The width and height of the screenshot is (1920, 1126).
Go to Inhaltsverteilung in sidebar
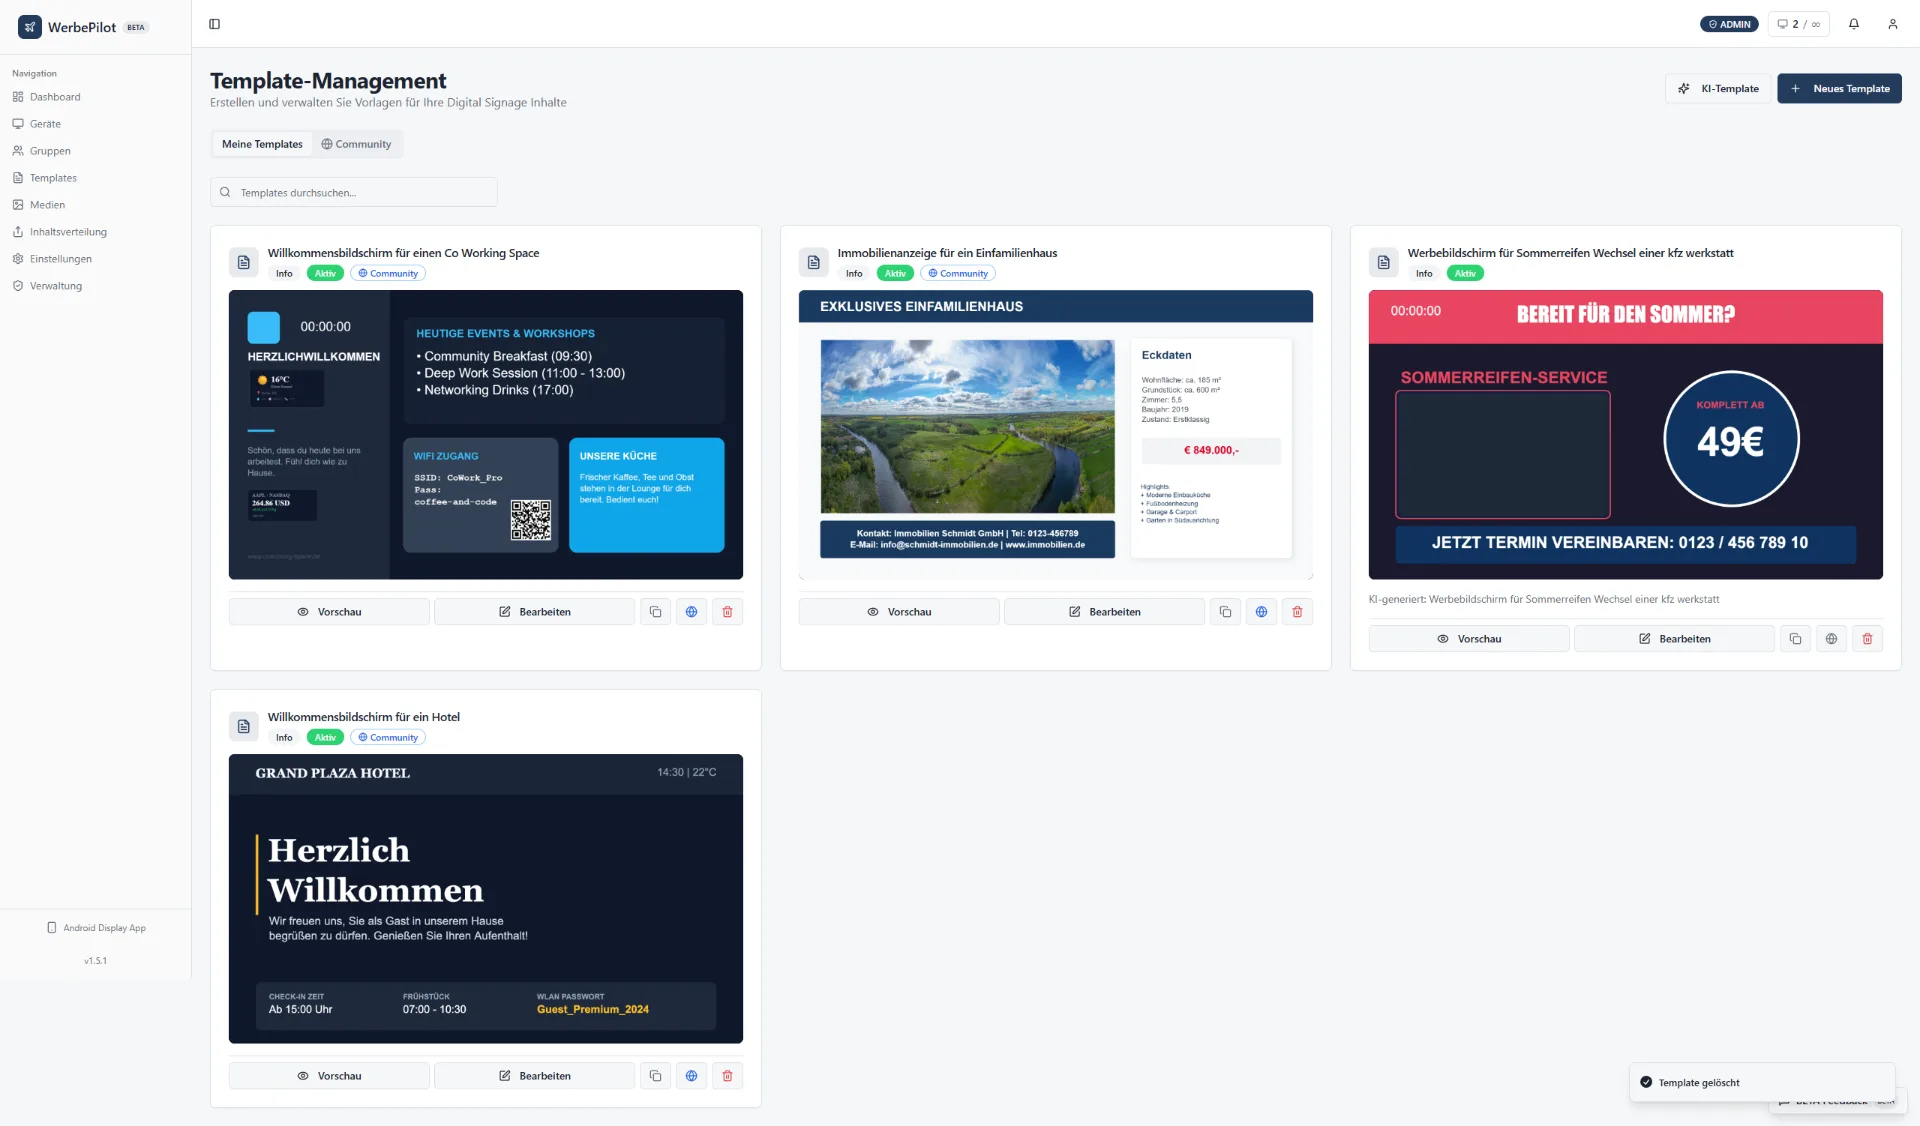pos(68,232)
